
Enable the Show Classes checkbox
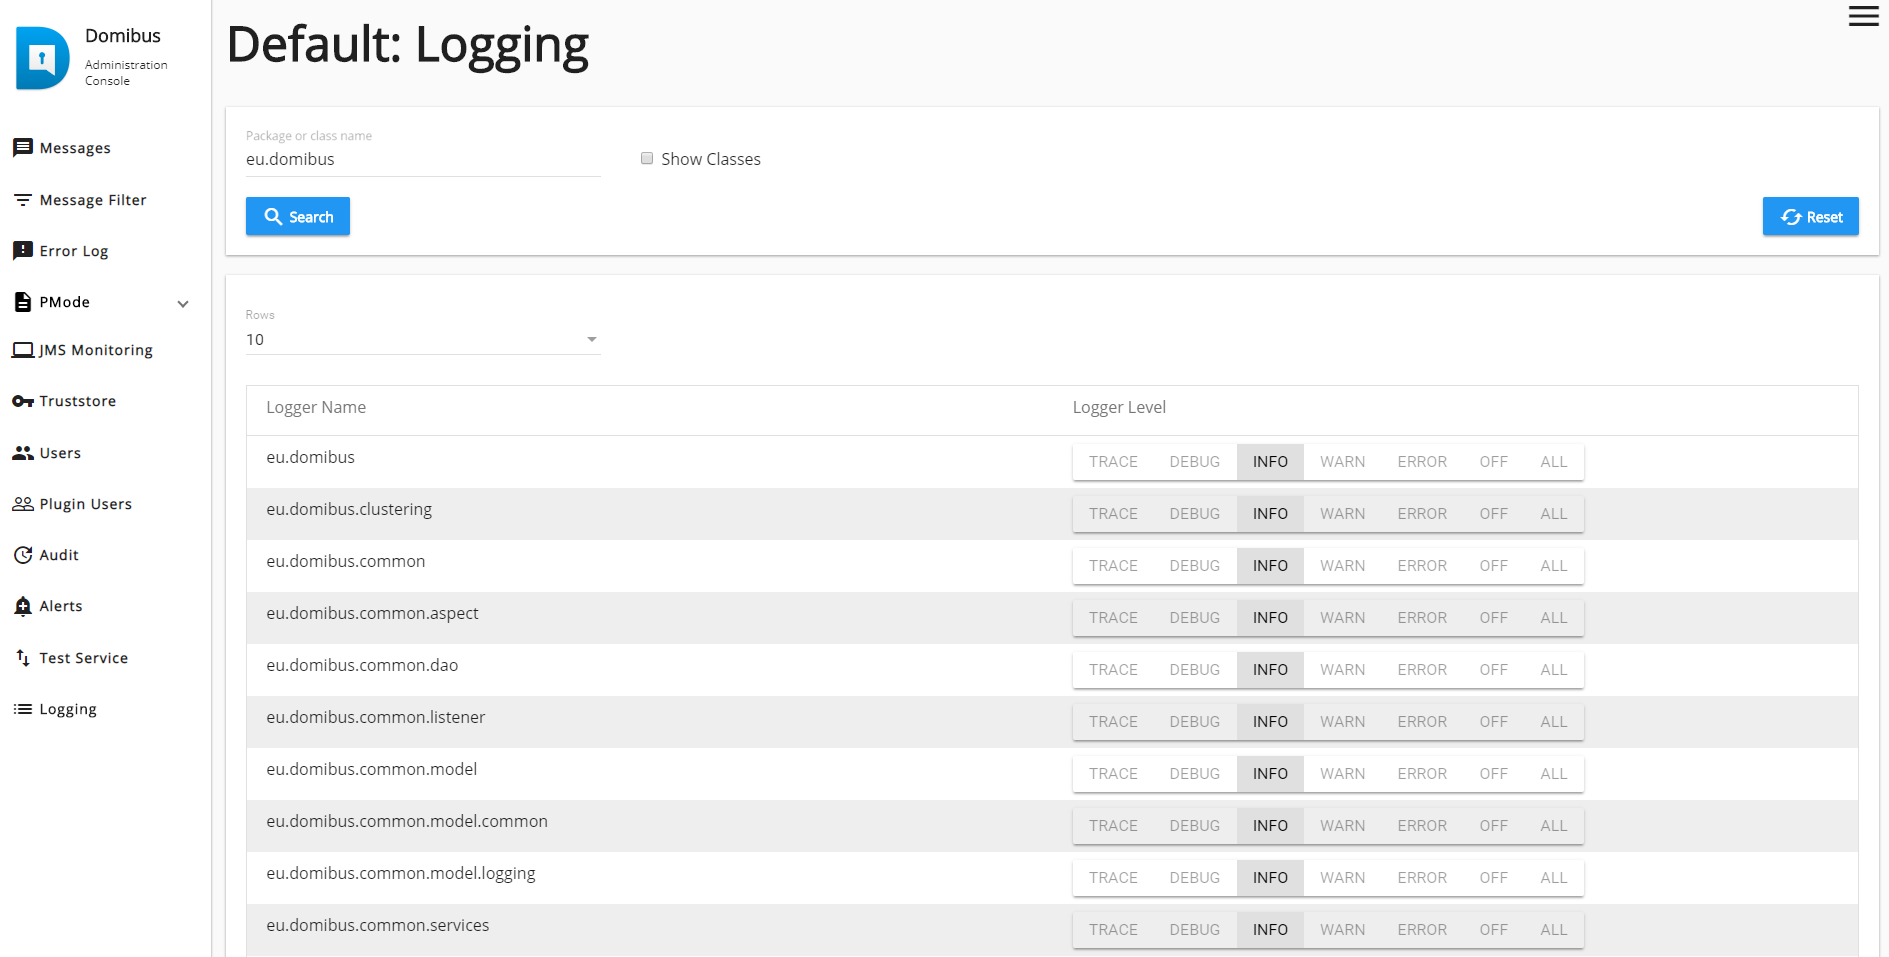pos(647,158)
